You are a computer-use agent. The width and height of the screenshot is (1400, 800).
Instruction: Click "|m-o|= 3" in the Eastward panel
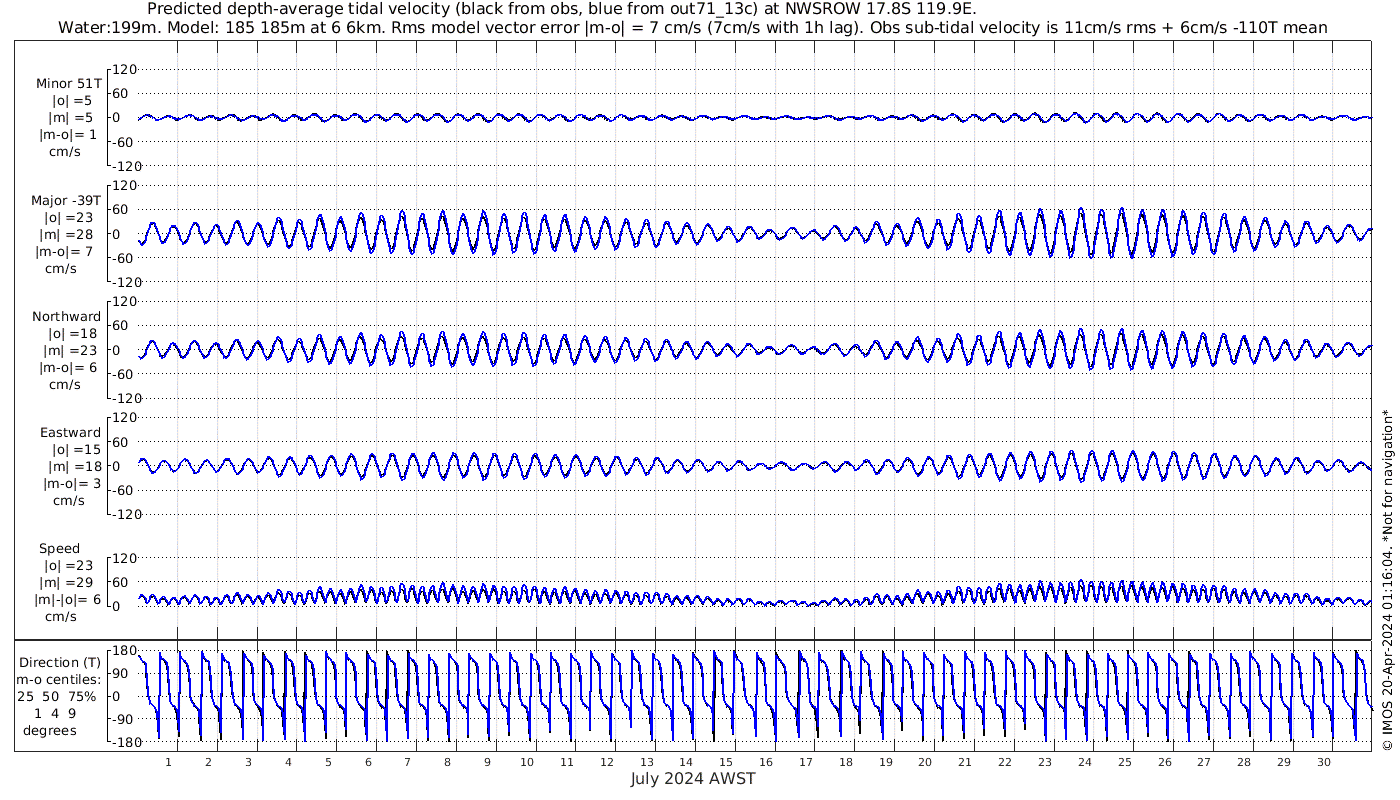coord(71,484)
